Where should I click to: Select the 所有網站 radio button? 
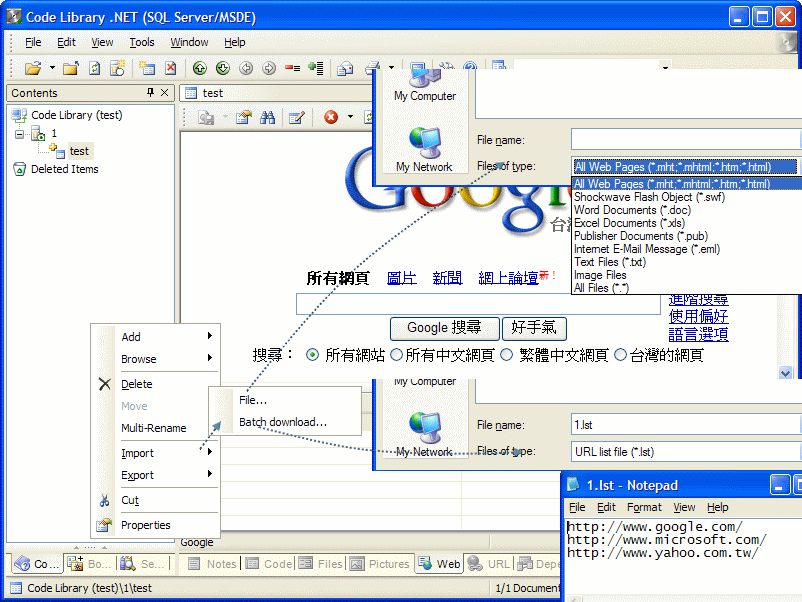pos(313,354)
